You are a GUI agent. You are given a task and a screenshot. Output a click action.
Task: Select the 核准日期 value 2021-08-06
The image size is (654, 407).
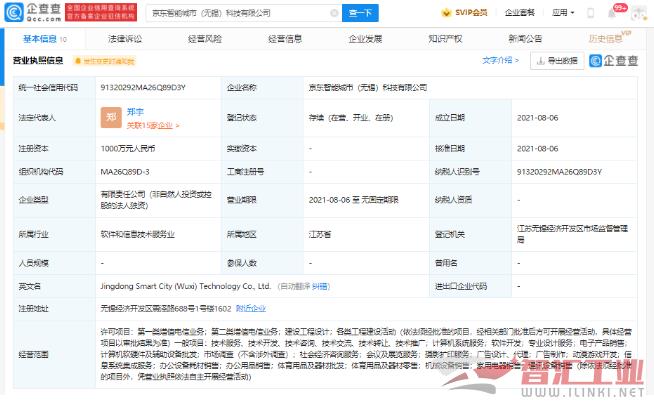pos(537,149)
